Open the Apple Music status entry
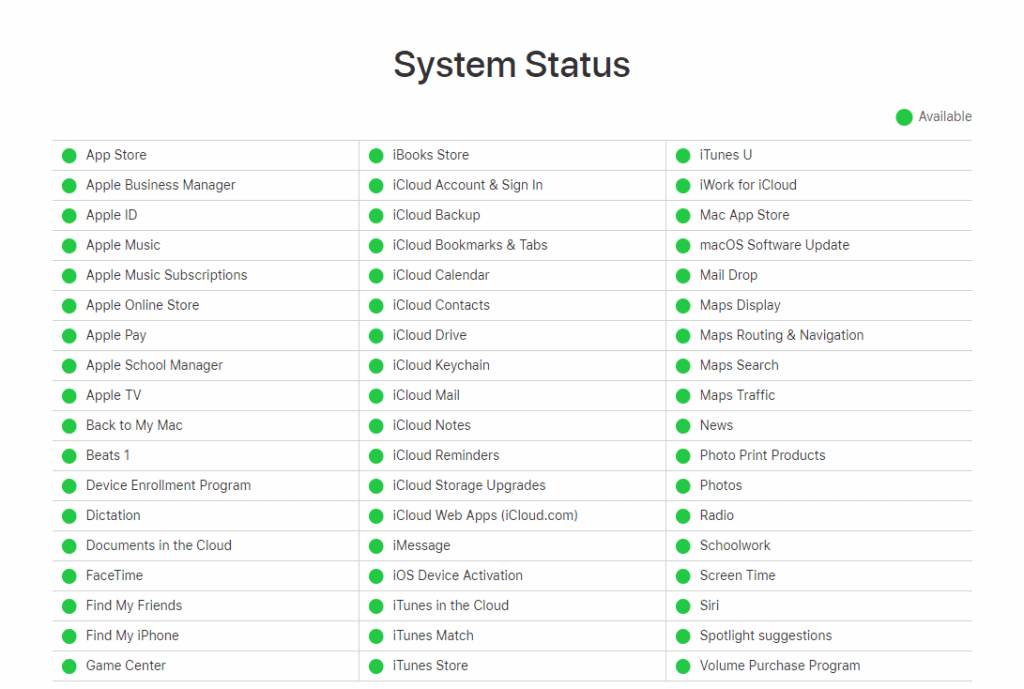The image size is (1024, 689). (x=123, y=245)
